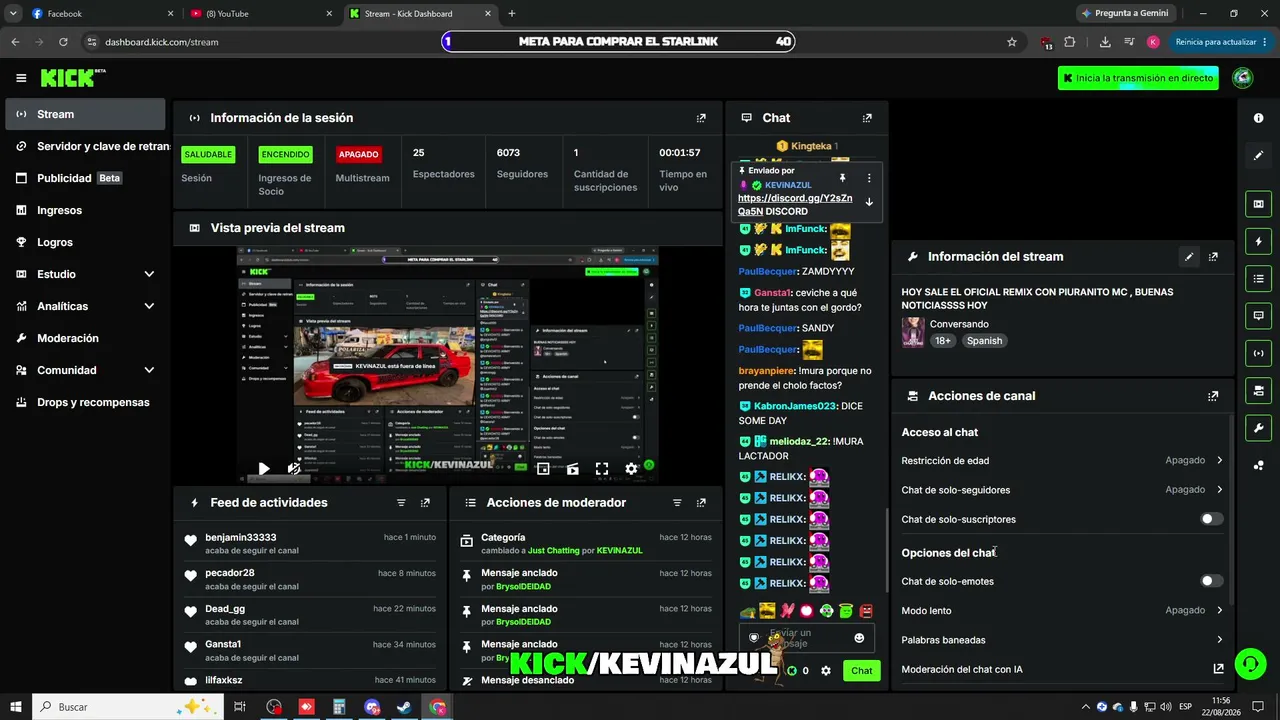Open settings gear in the stream preview player

(631, 468)
